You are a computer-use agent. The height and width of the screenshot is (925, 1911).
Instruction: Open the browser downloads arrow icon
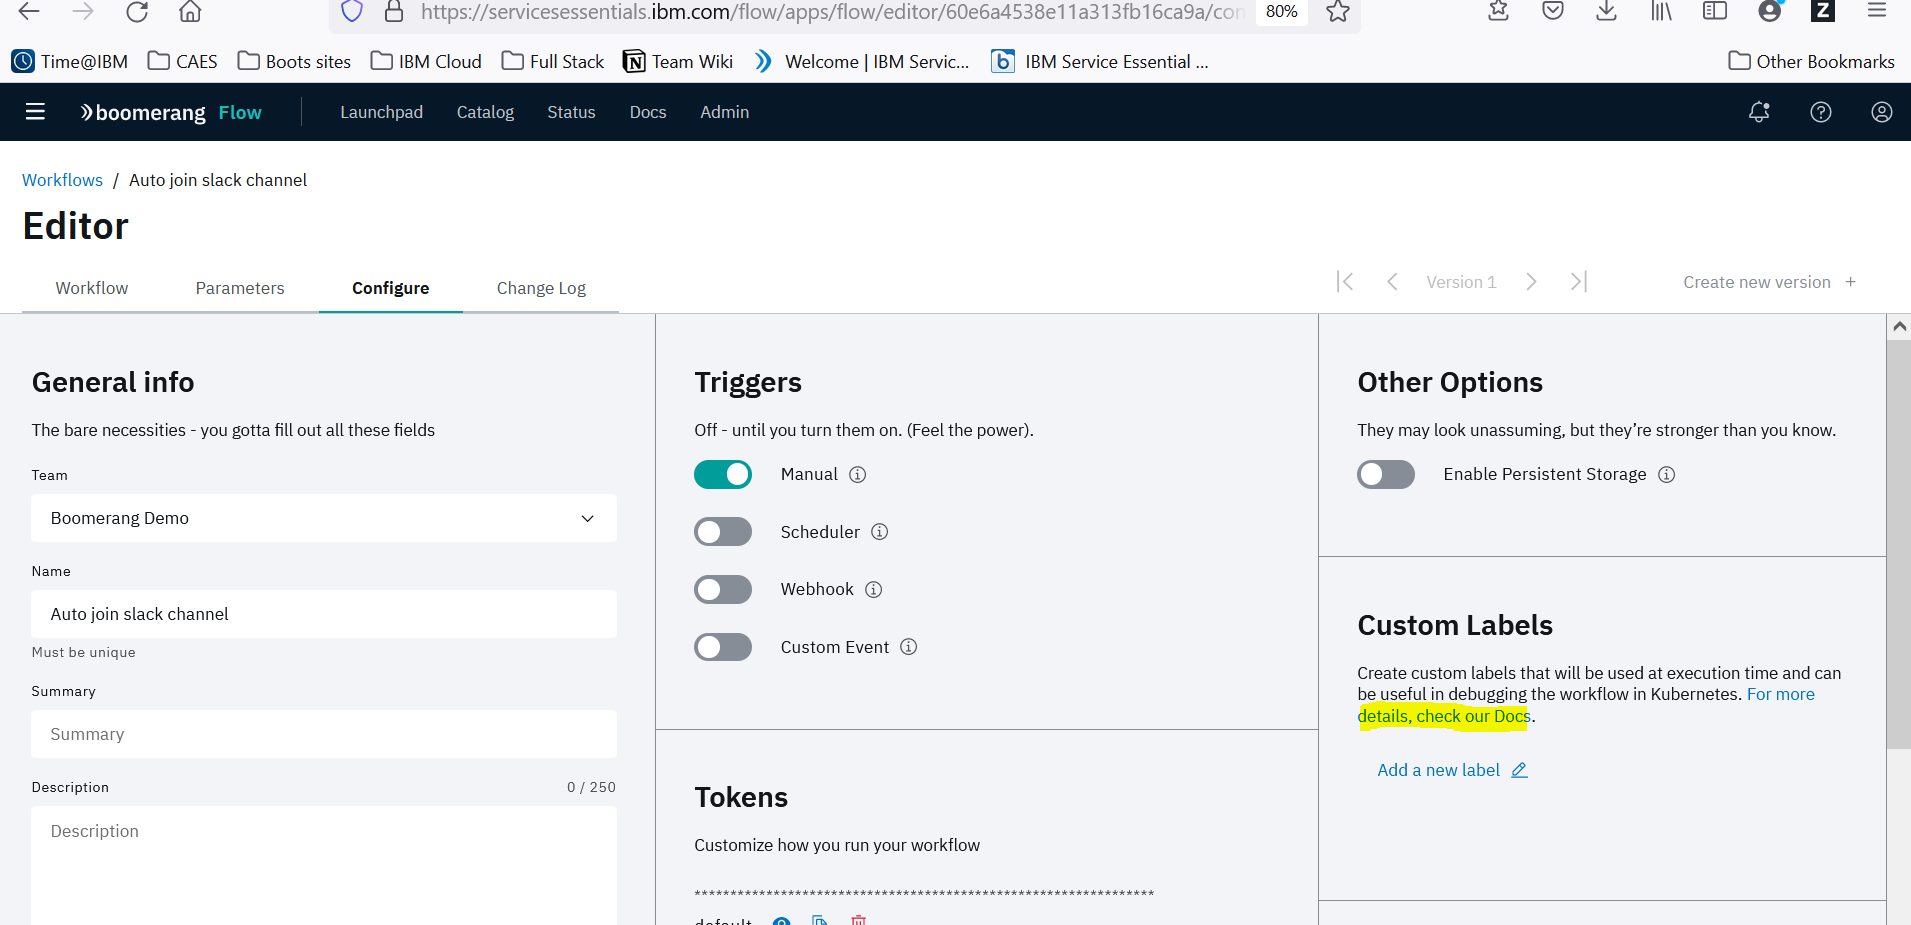pyautogui.click(x=1607, y=11)
